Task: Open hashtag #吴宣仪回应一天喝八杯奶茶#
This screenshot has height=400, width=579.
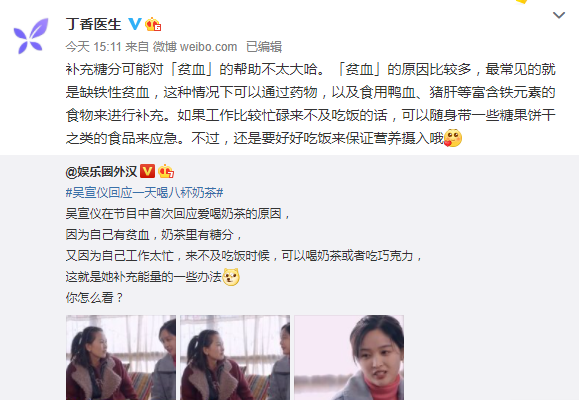Action: pyautogui.click(x=144, y=192)
